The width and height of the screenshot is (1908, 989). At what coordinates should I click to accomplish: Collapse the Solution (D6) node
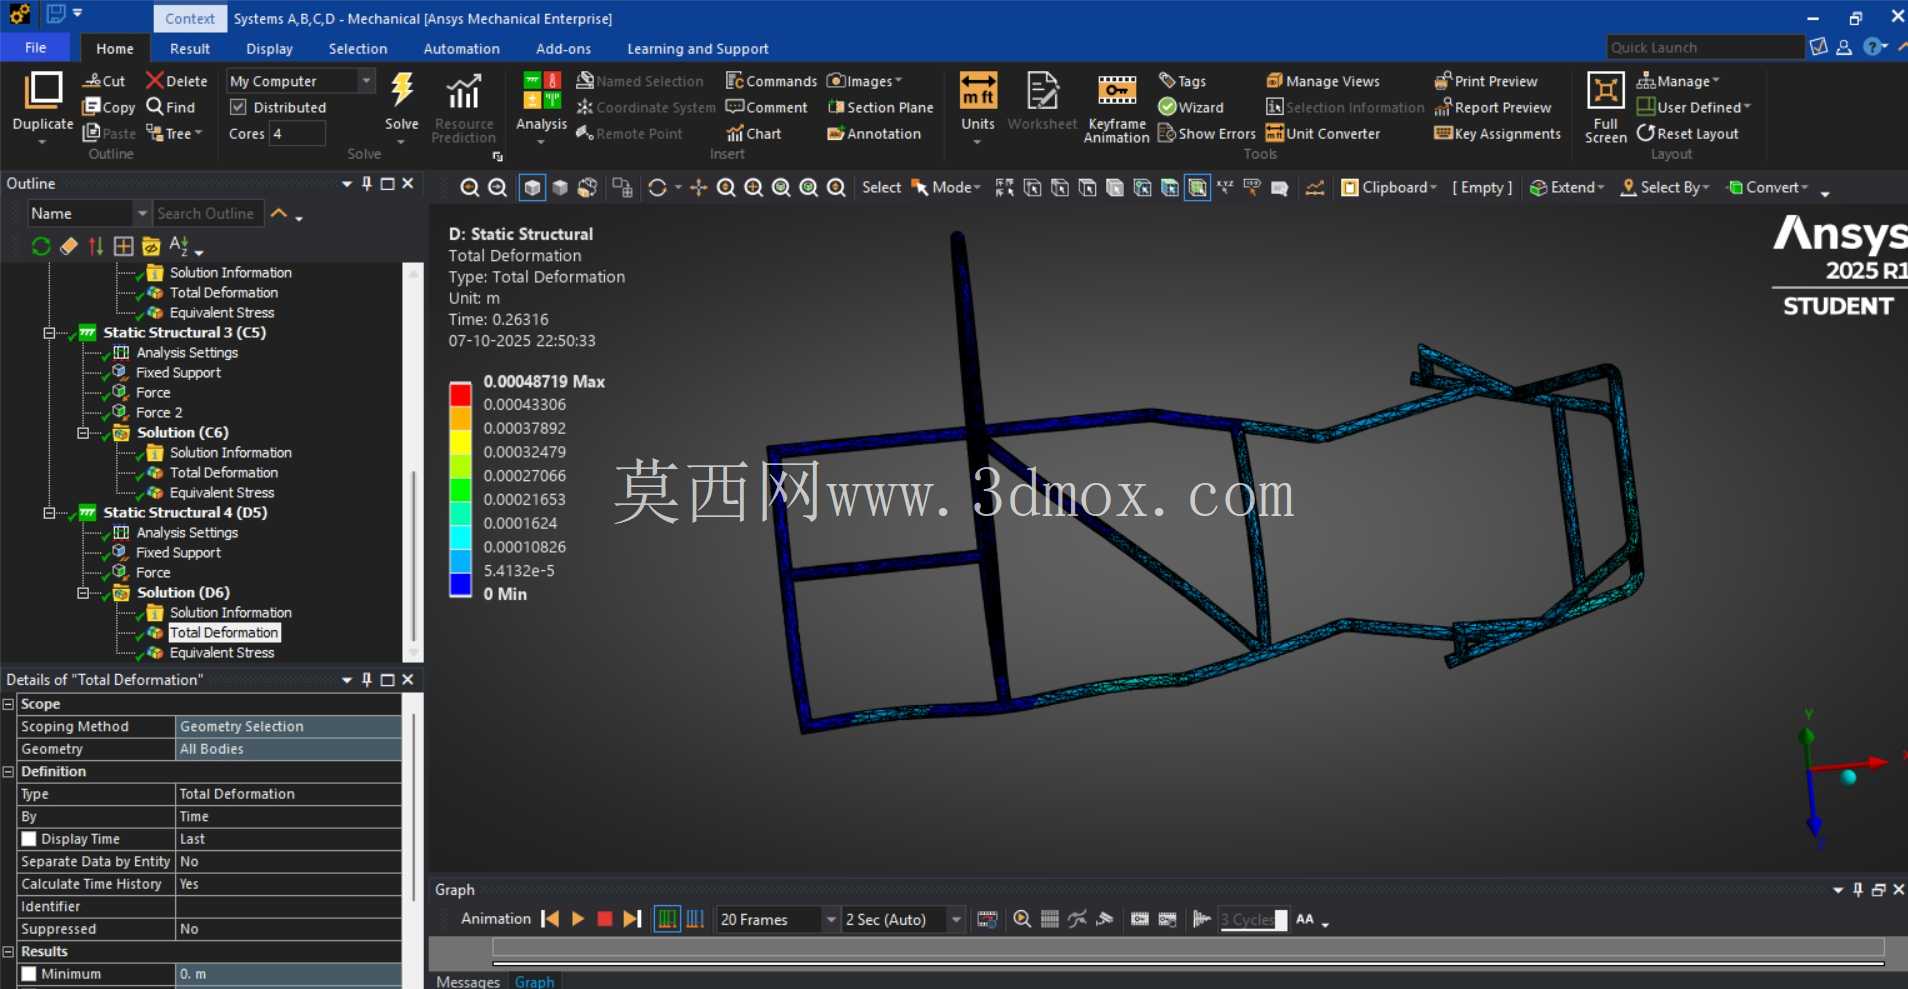83,593
